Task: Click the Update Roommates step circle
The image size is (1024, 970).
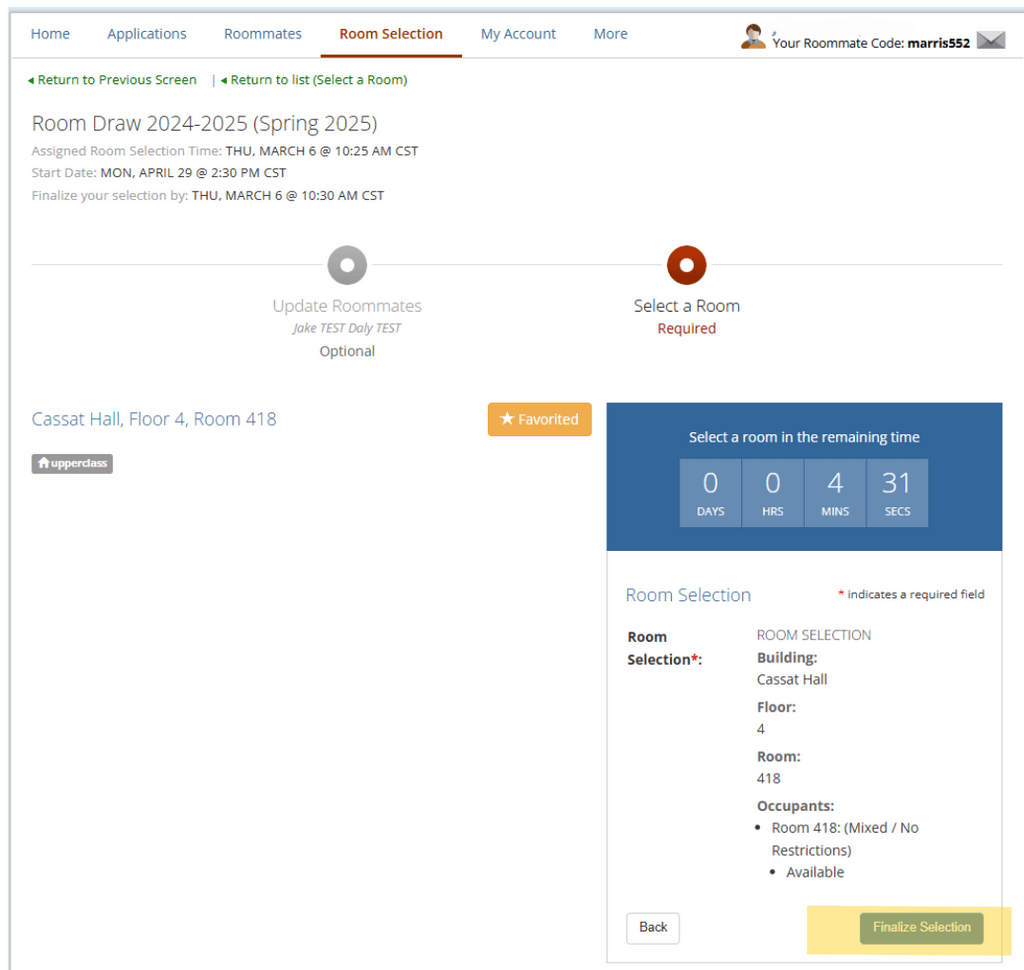Action: tap(347, 266)
